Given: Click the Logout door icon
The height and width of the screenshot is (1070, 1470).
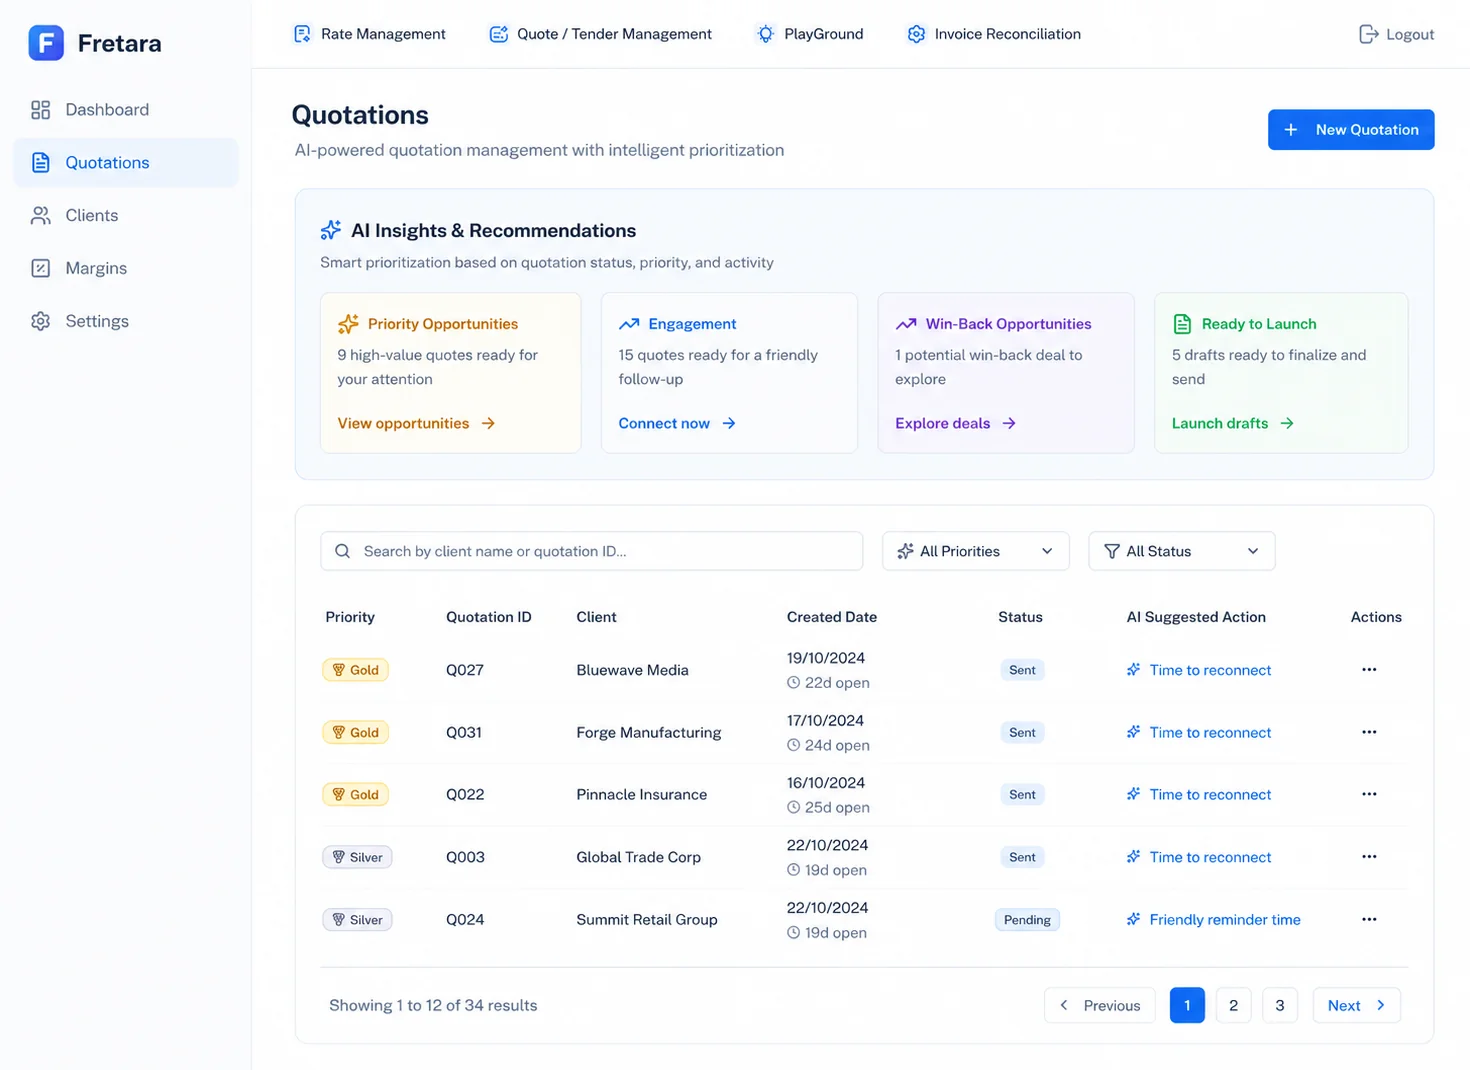Looking at the screenshot, I should [x=1368, y=34].
